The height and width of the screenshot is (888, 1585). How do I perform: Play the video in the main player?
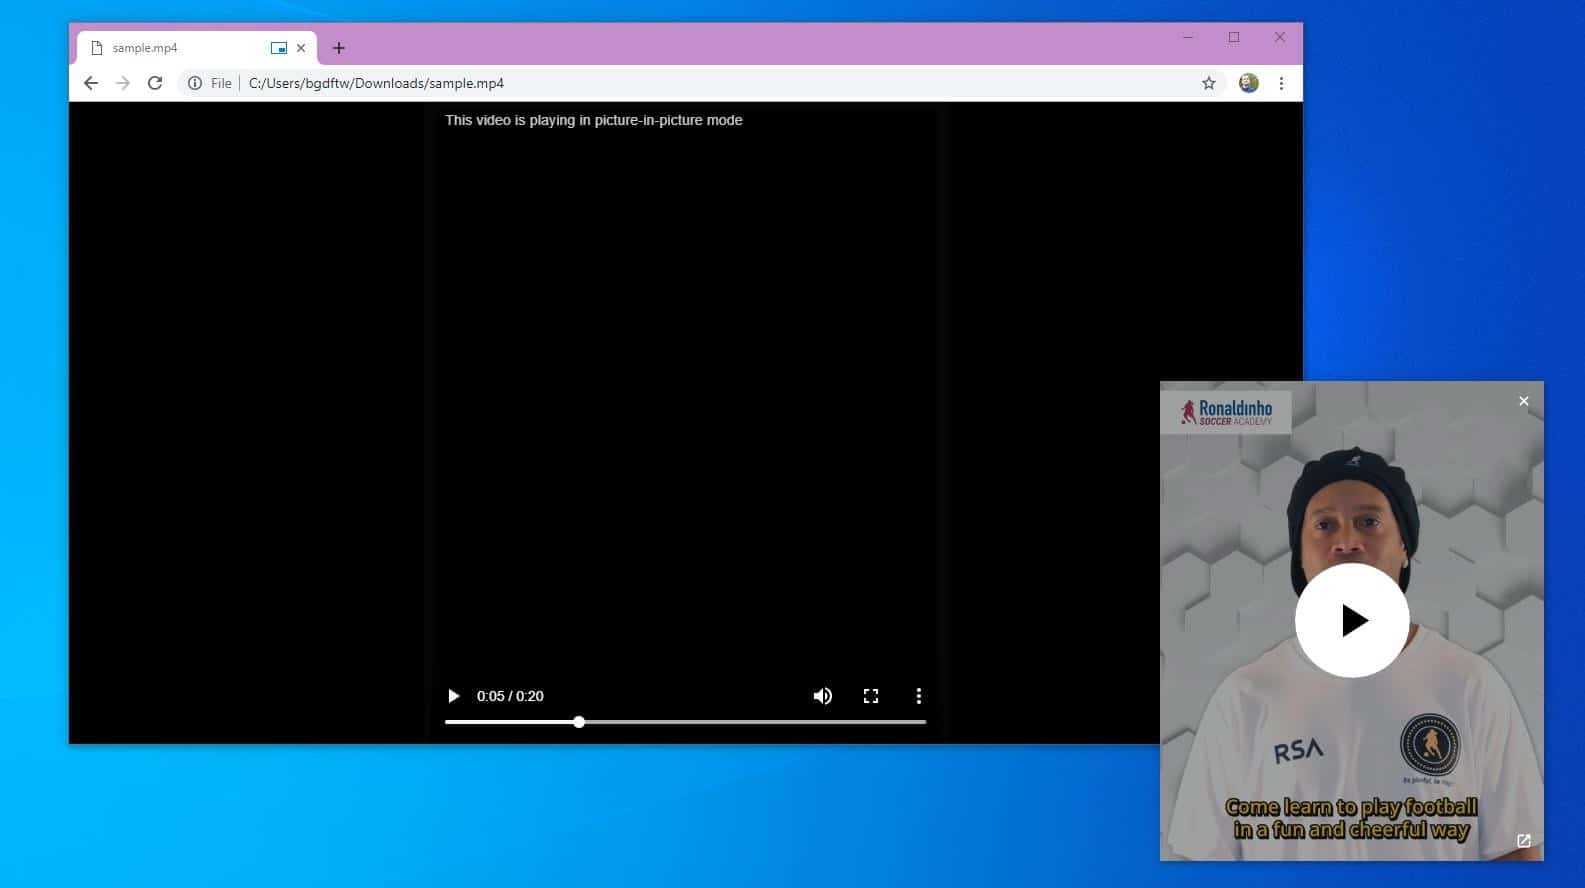pyautogui.click(x=454, y=696)
